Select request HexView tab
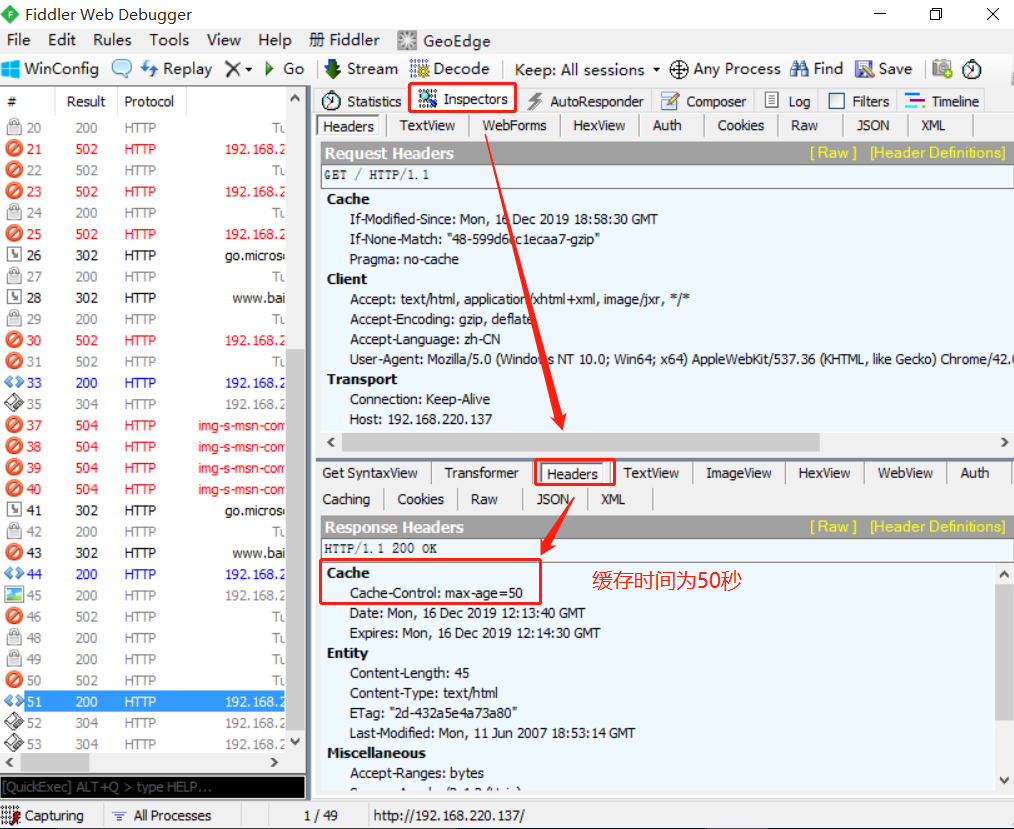The width and height of the screenshot is (1014, 829). [599, 125]
